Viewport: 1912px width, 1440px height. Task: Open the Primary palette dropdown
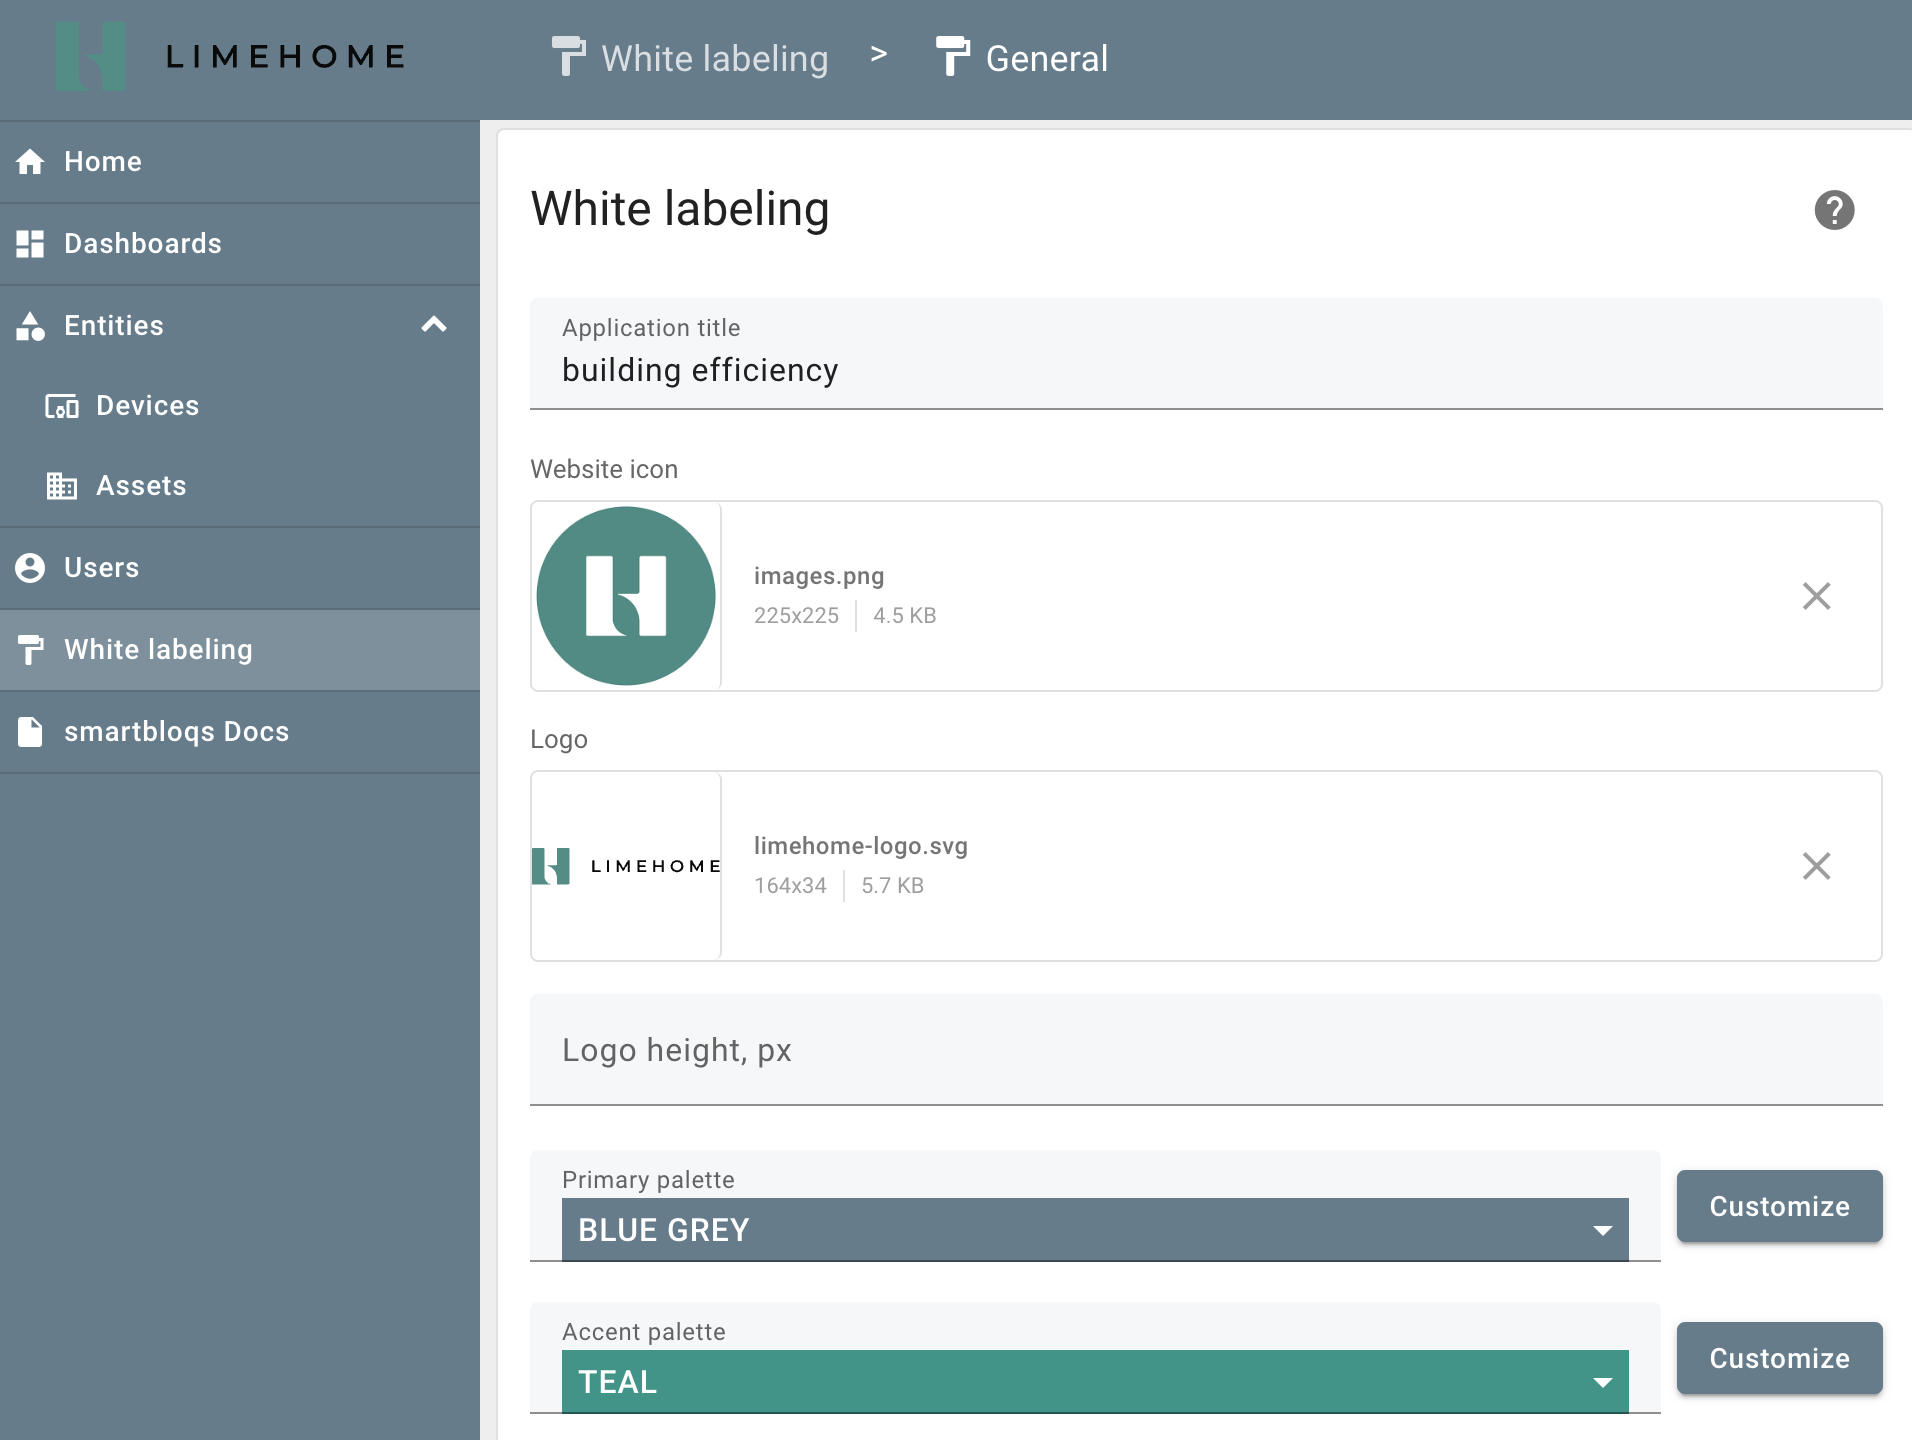coord(1094,1230)
